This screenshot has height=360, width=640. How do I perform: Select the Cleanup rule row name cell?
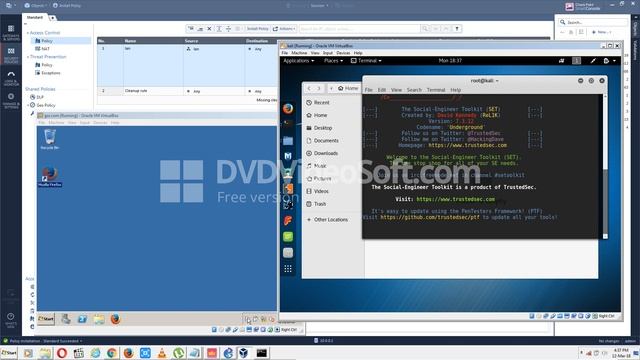pyautogui.click(x=153, y=91)
